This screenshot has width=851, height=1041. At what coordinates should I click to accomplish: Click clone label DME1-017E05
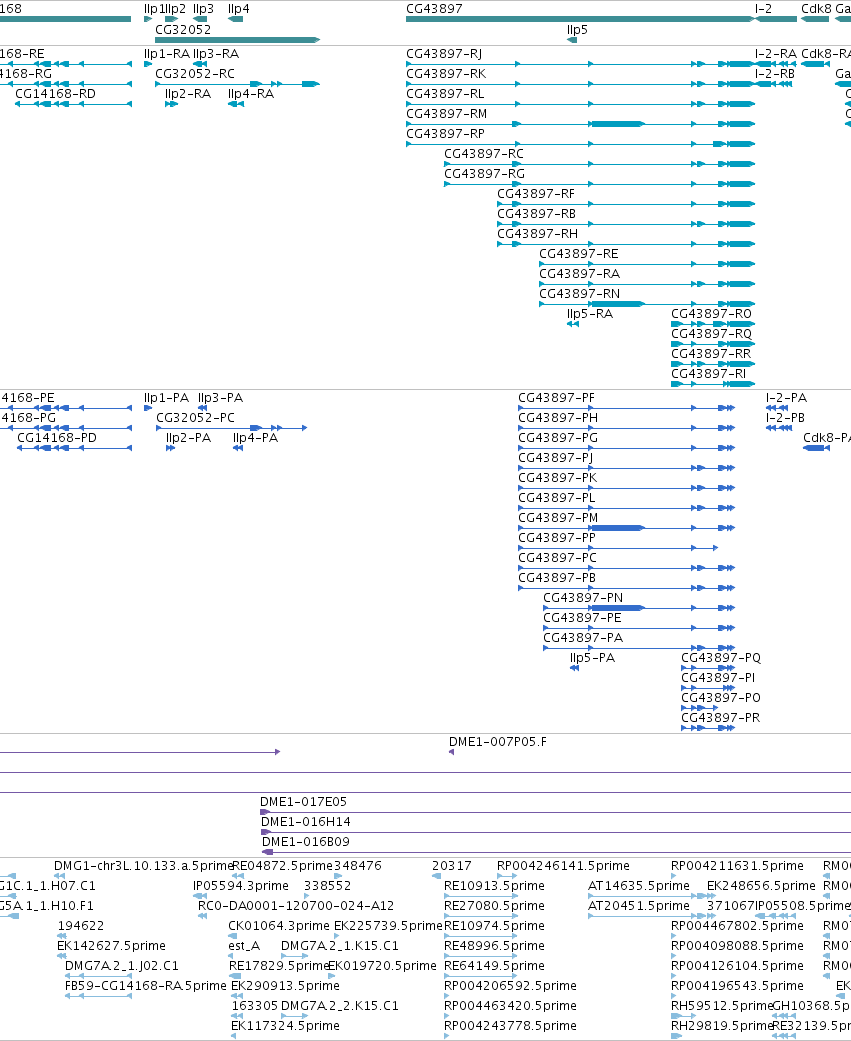pyautogui.click(x=304, y=801)
